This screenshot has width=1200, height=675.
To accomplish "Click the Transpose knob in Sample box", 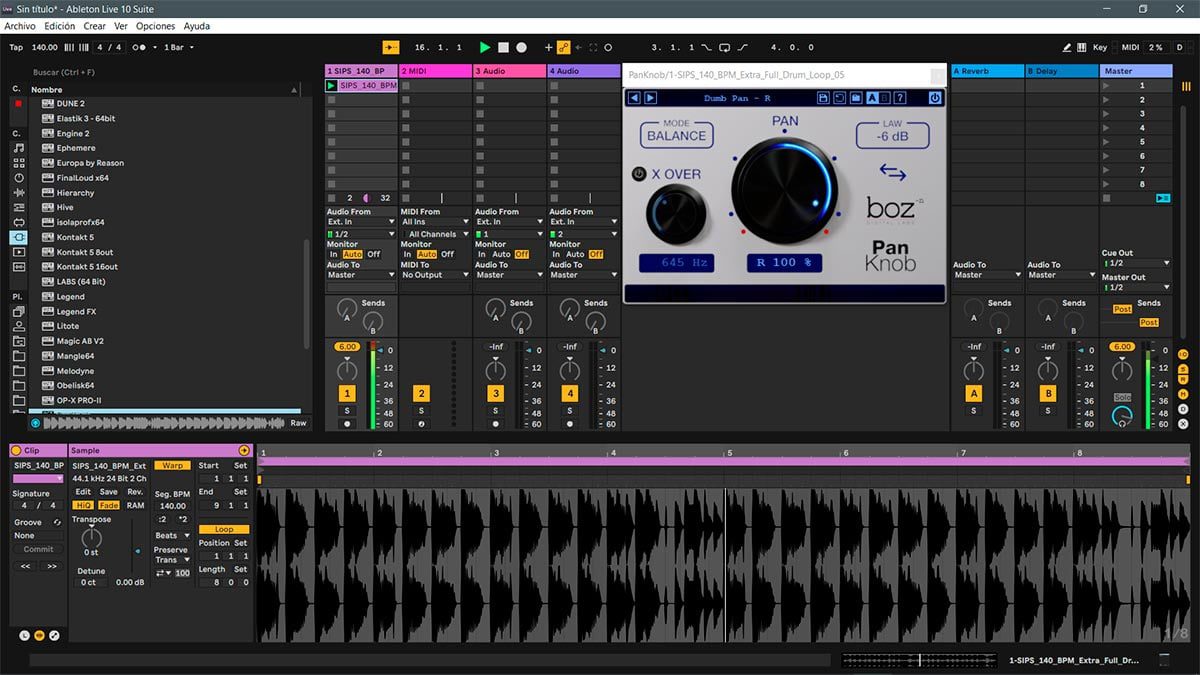I will [x=92, y=536].
